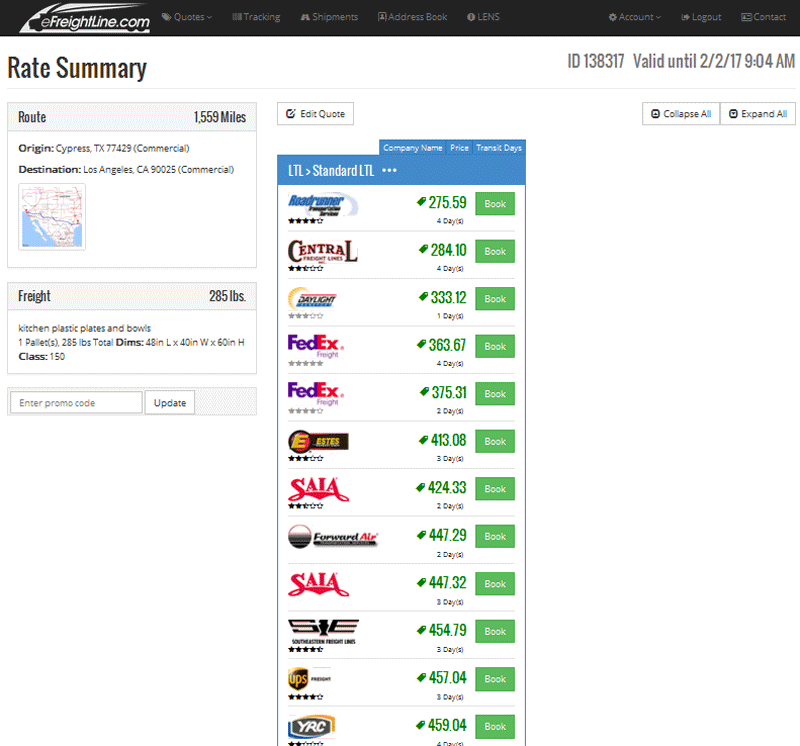Click the price tag icon beside 447.32
This screenshot has width=800, height=746.
[421, 582]
